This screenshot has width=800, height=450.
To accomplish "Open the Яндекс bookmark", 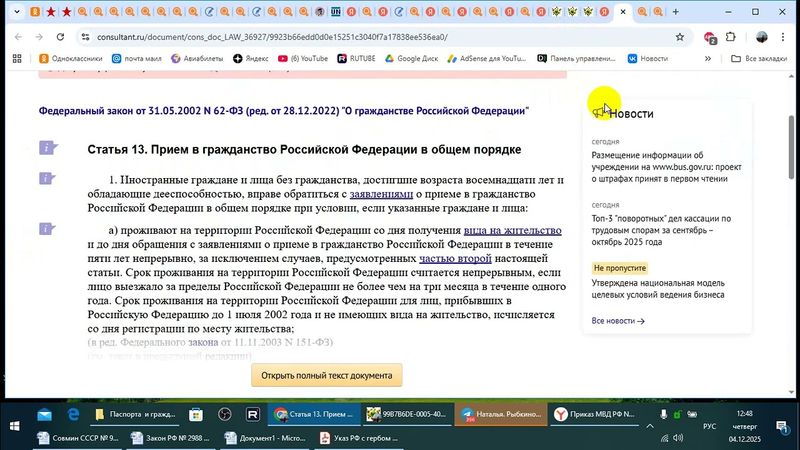I will pyautogui.click(x=251, y=59).
